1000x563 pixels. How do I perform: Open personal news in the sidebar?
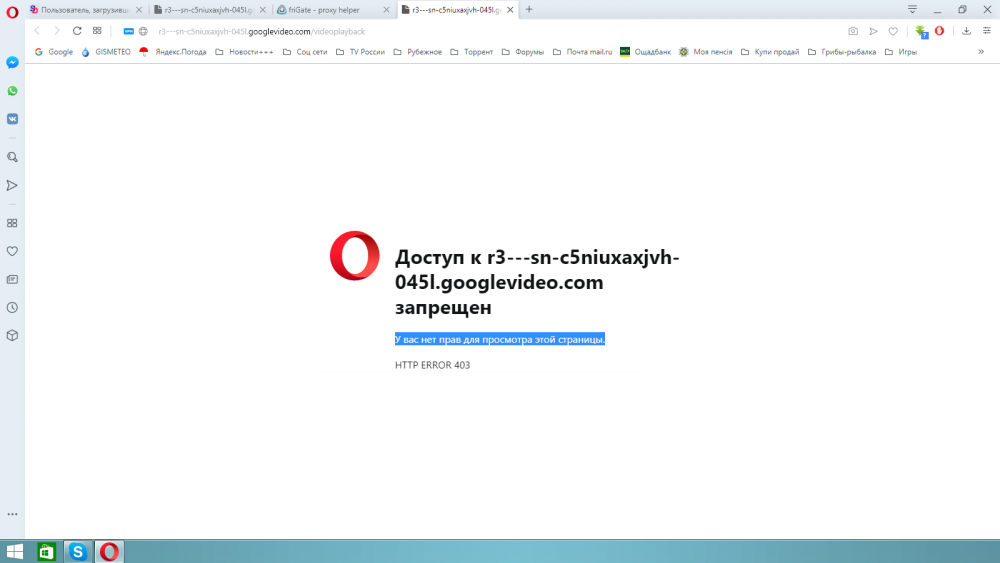pos(12,279)
